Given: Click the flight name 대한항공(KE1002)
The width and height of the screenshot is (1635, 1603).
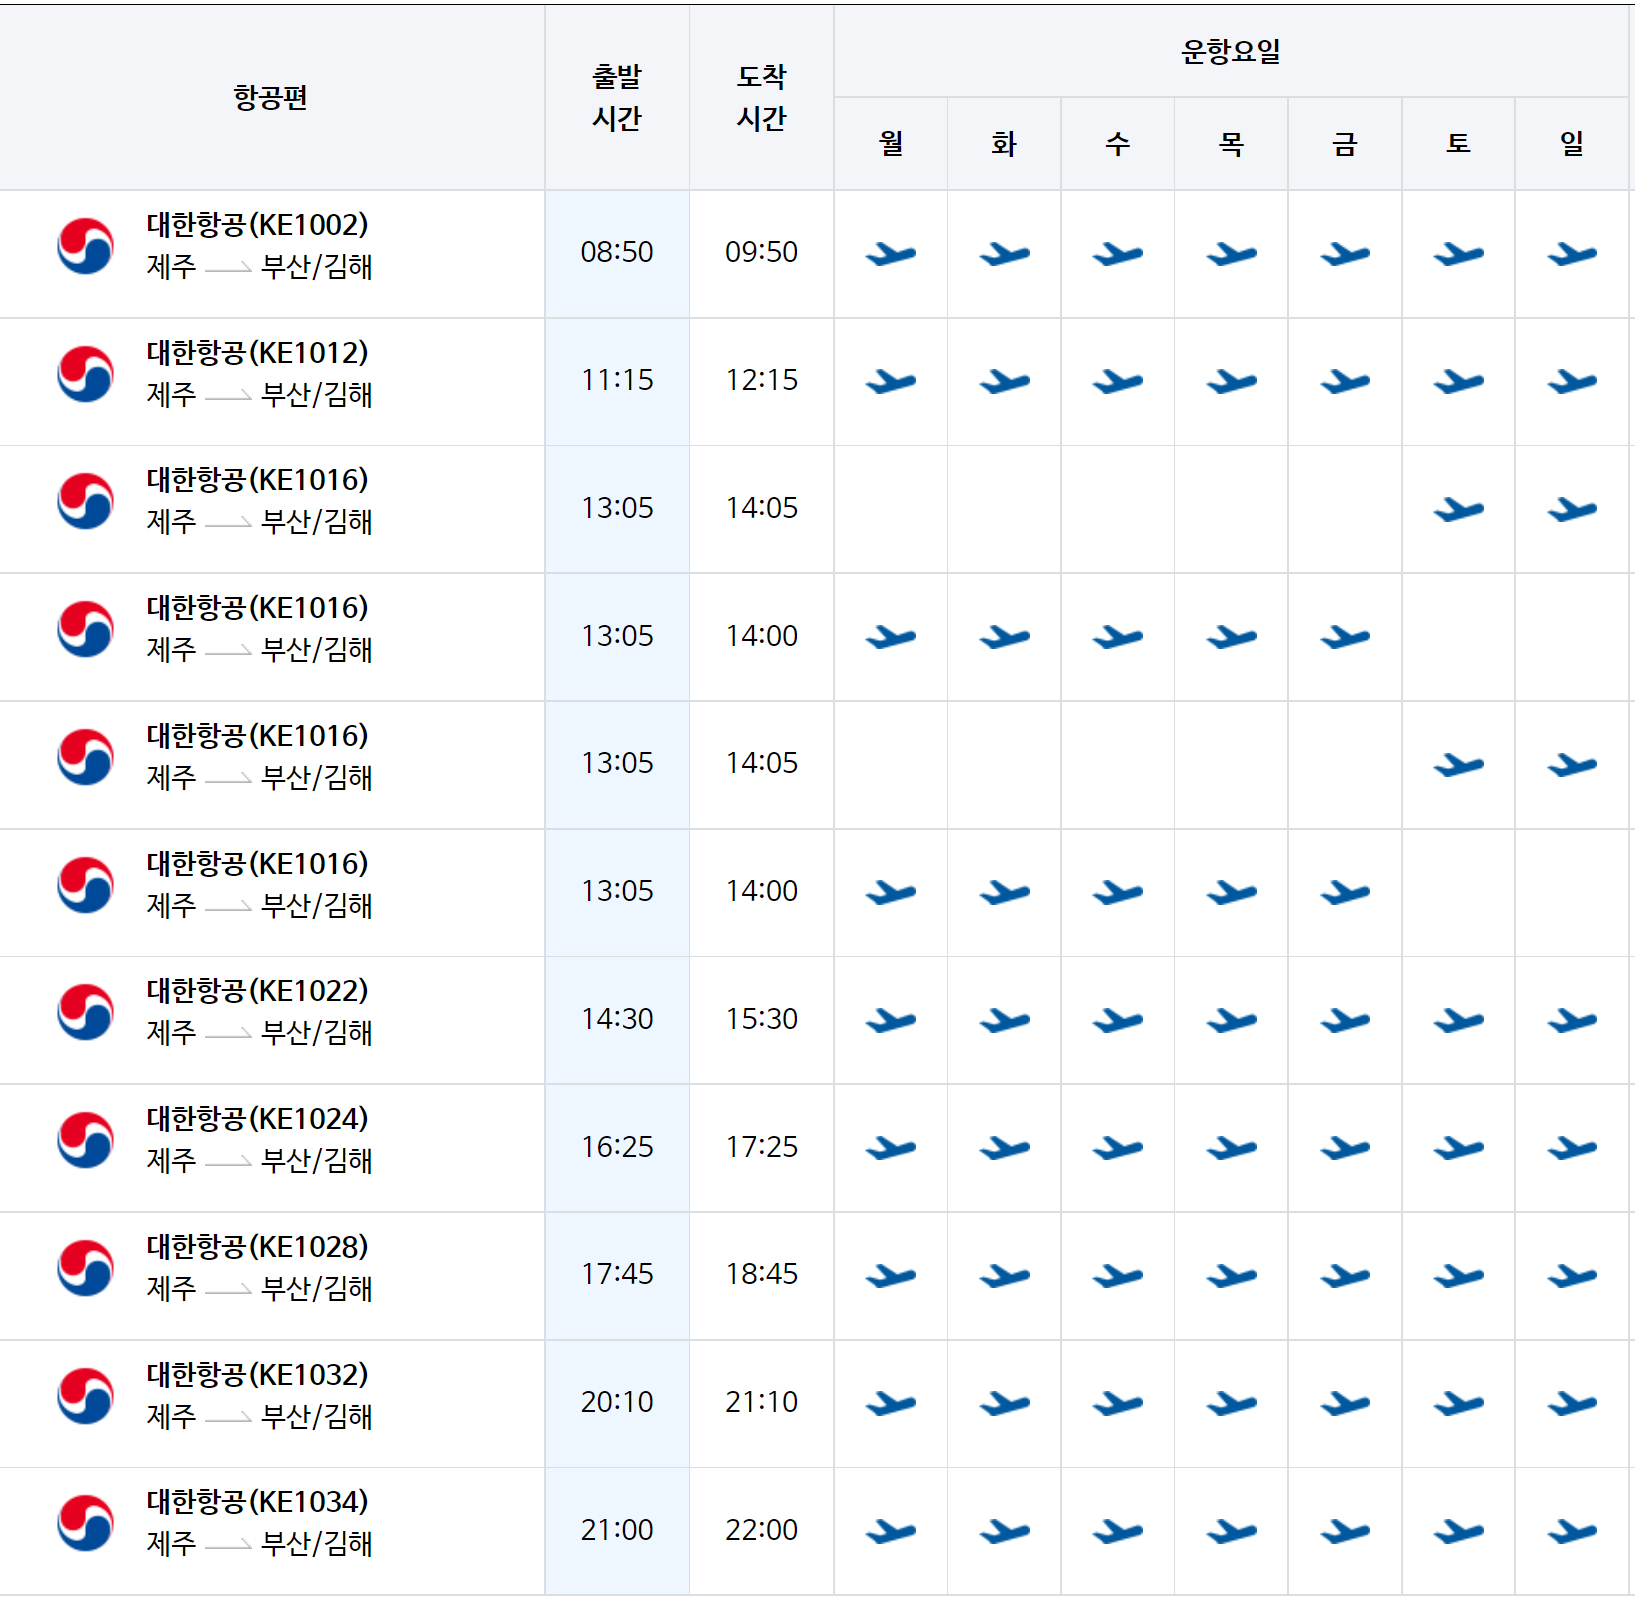Looking at the screenshot, I should click(258, 225).
